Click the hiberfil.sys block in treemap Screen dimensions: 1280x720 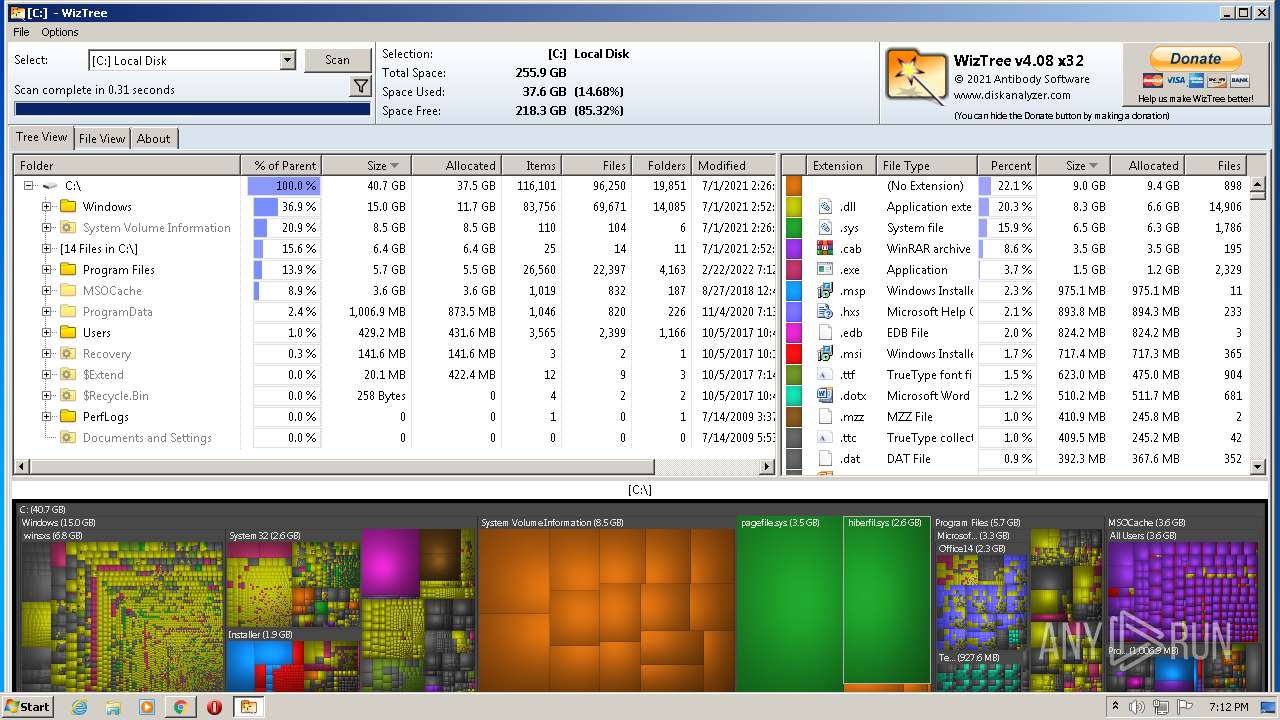point(887,600)
